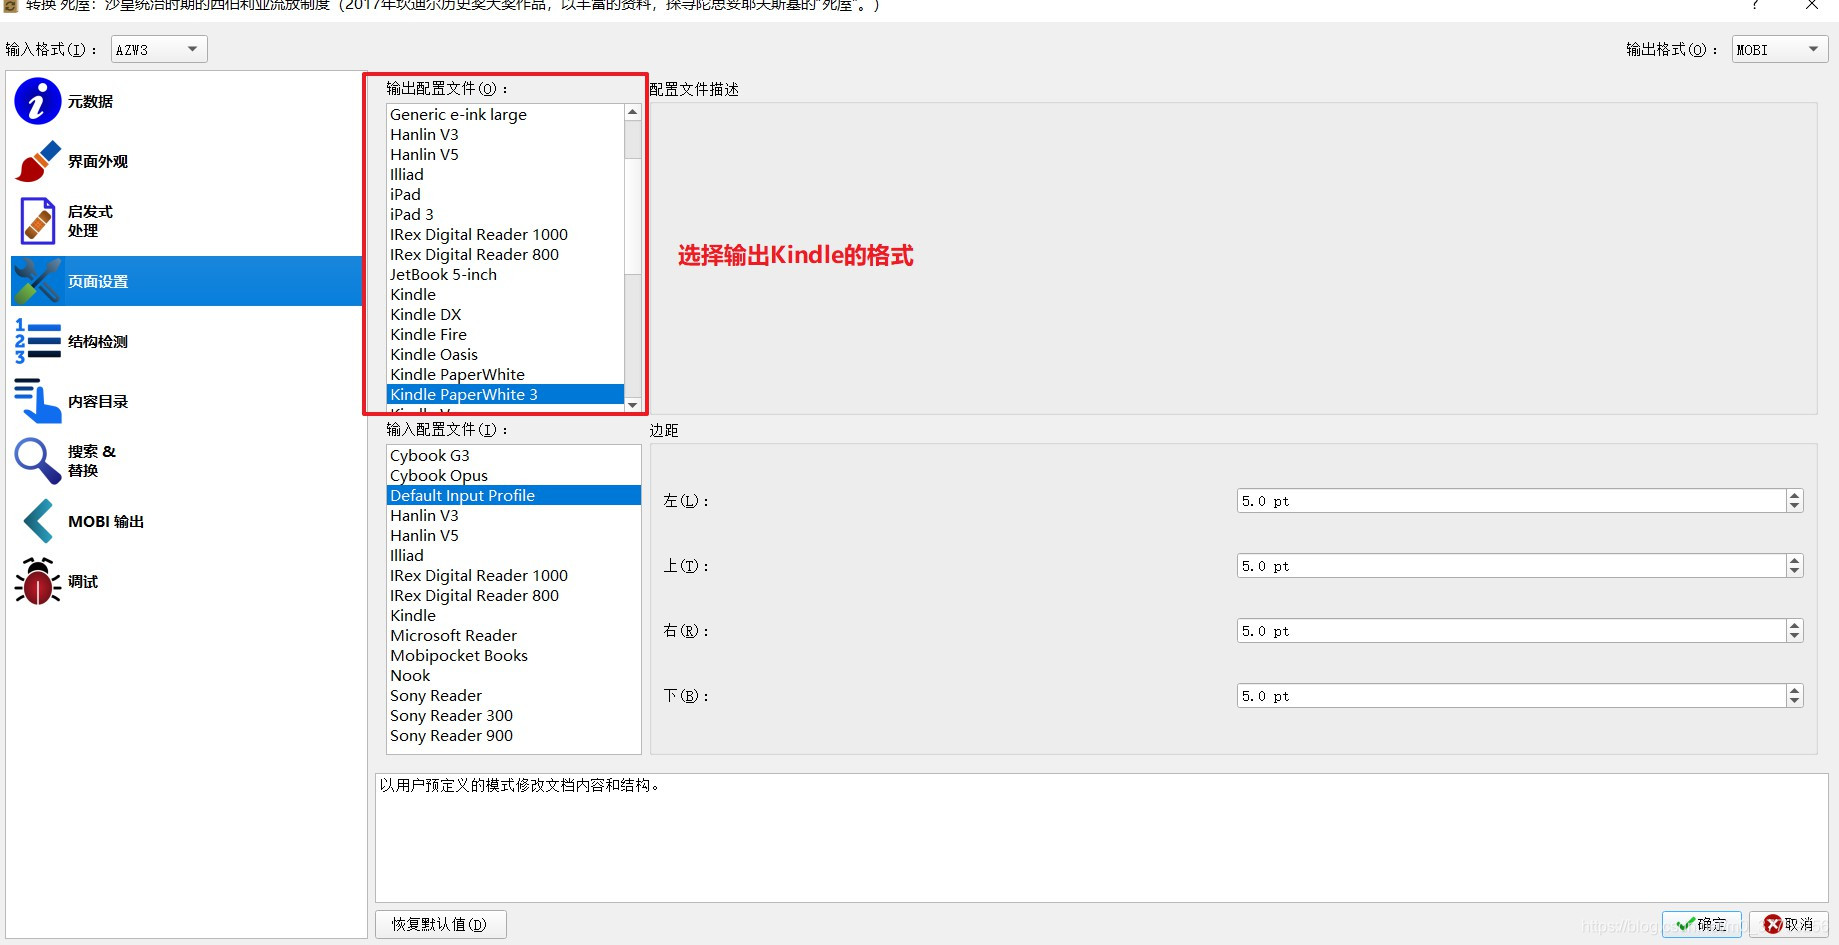This screenshot has height=945, width=1839.
Task: Select Hanlin V5 in input profiles
Action: coord(514,535)
